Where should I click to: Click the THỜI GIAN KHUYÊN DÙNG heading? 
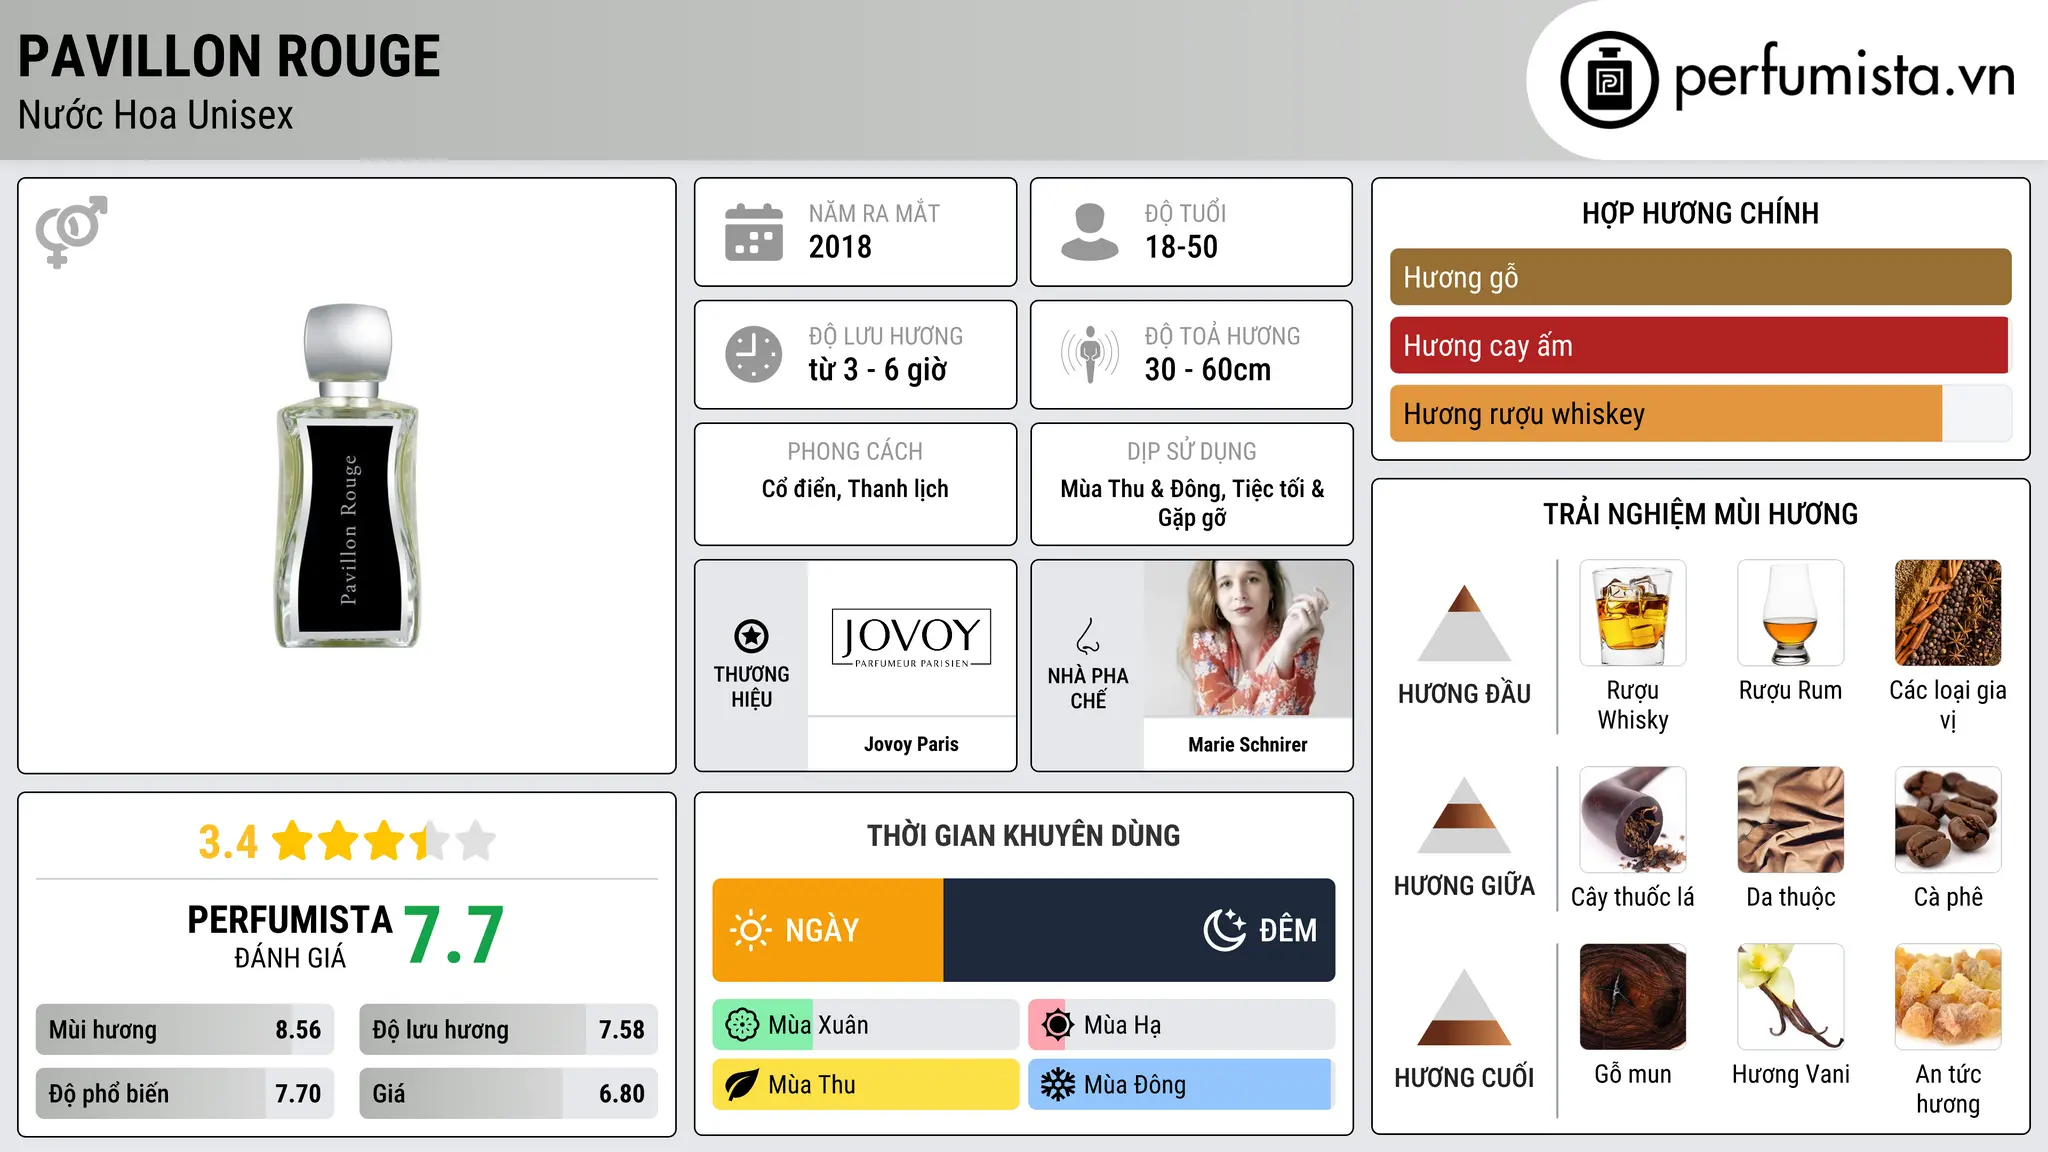(1023, 835)
